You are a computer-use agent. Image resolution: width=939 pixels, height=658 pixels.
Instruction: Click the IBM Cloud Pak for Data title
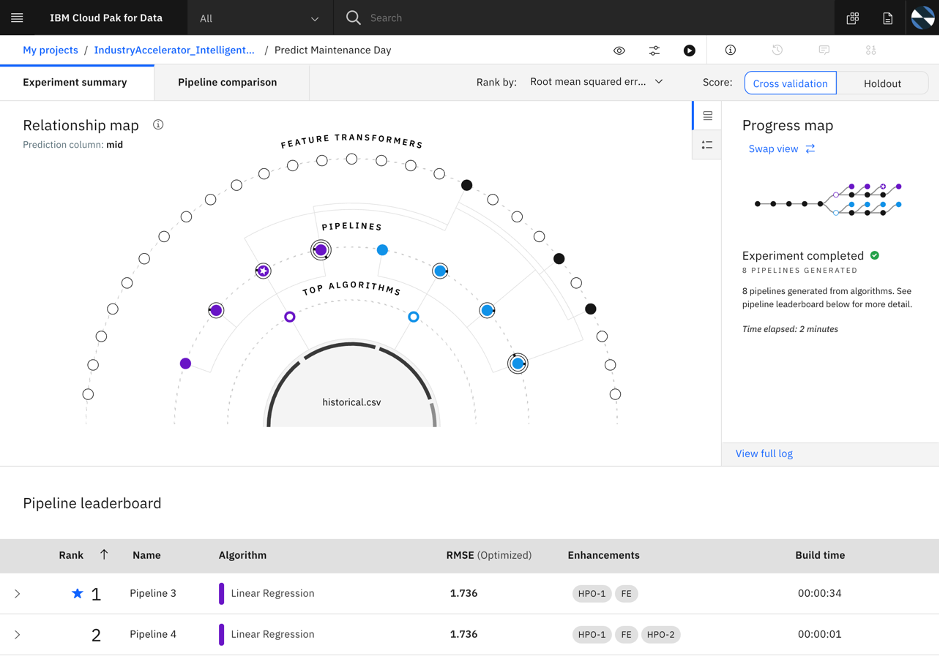coord(106,18)
